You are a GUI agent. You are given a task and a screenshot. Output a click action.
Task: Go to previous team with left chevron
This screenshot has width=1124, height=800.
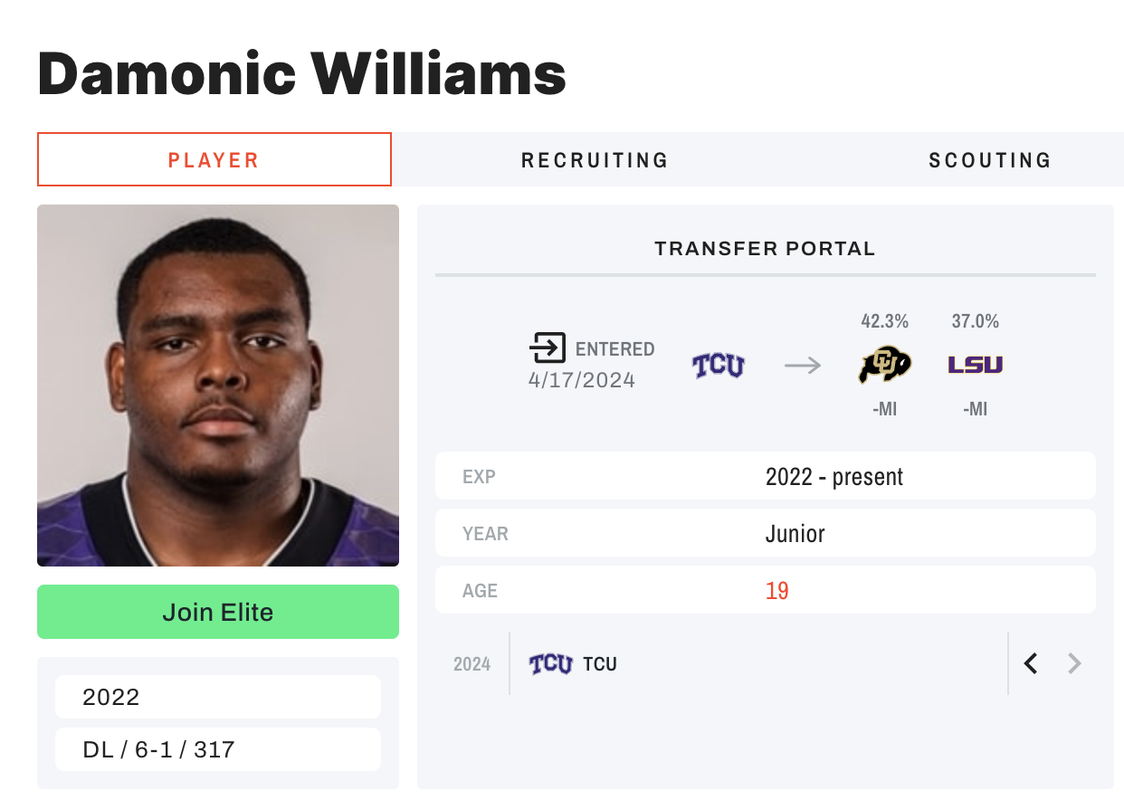tap(1031, 664)
